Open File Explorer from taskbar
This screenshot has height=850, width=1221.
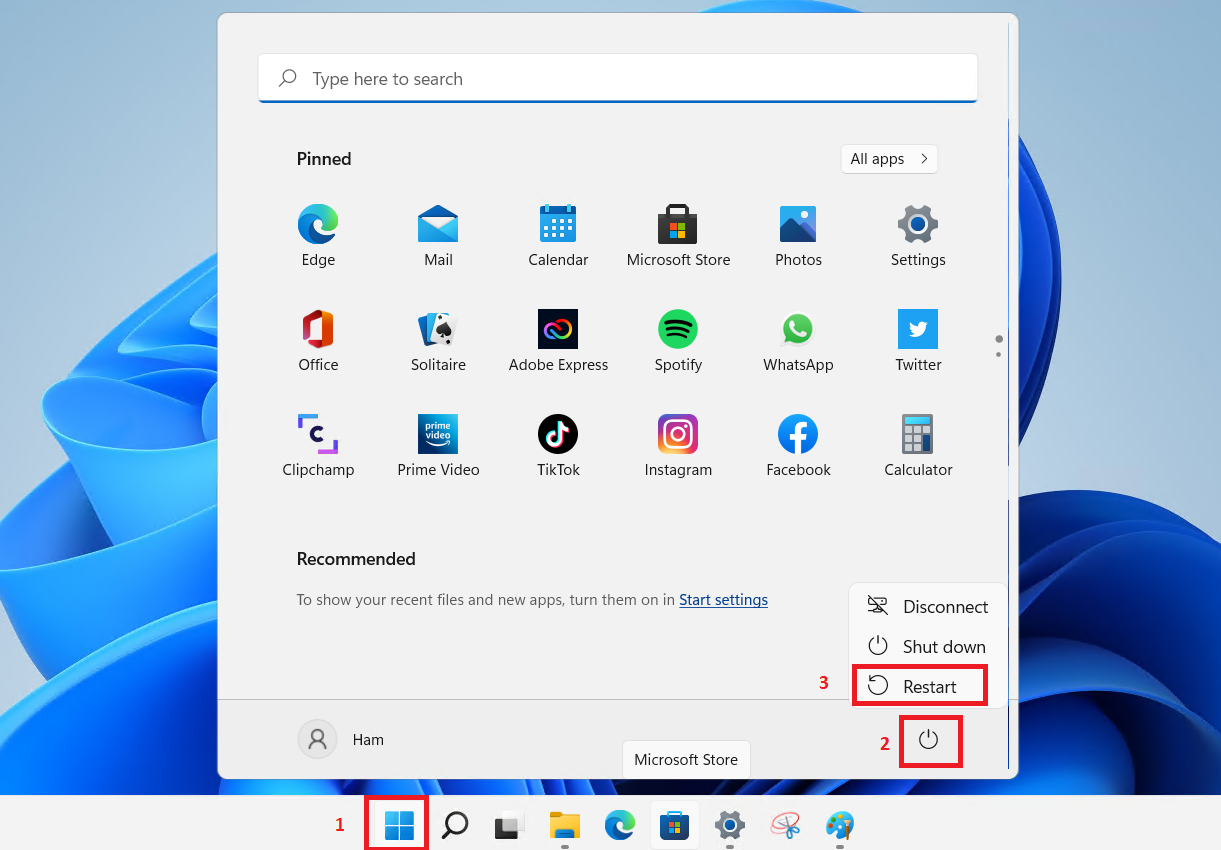click(565, 825)
